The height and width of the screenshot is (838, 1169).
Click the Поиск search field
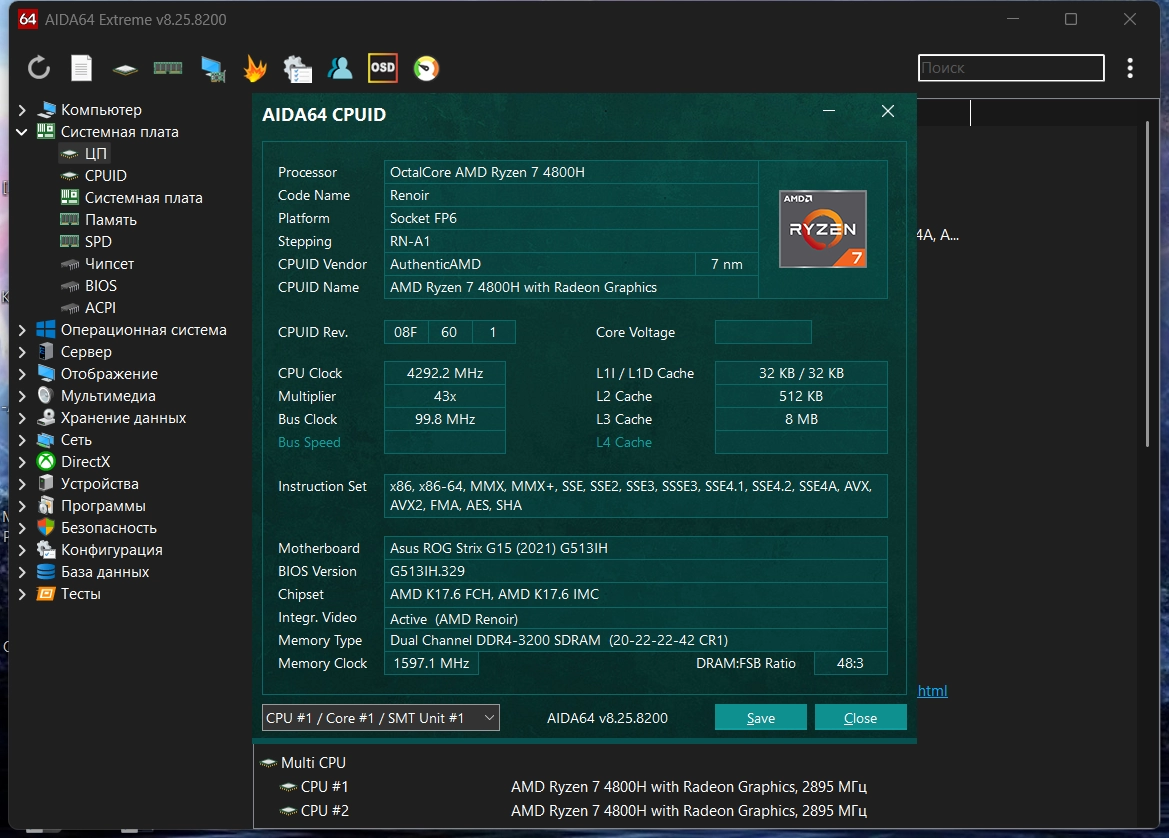tap(1010, 68)
